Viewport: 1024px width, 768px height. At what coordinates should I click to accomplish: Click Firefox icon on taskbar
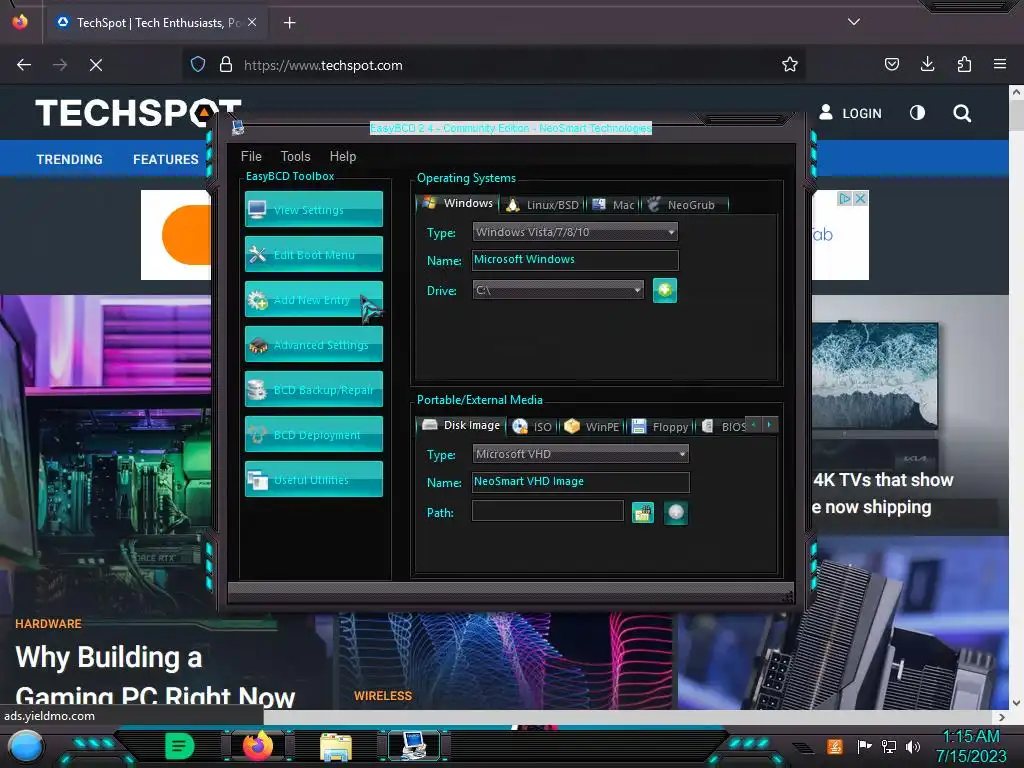[x=258, y=746]
